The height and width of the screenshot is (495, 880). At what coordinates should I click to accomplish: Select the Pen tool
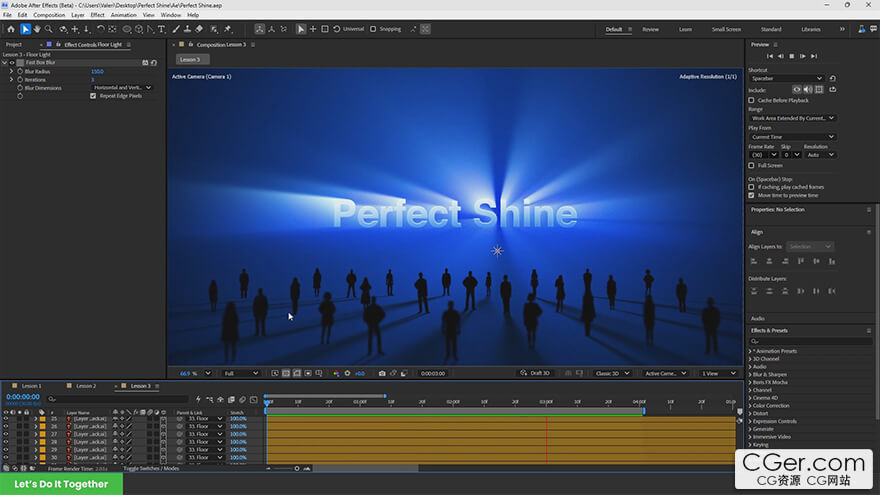[x=150, y=29]
